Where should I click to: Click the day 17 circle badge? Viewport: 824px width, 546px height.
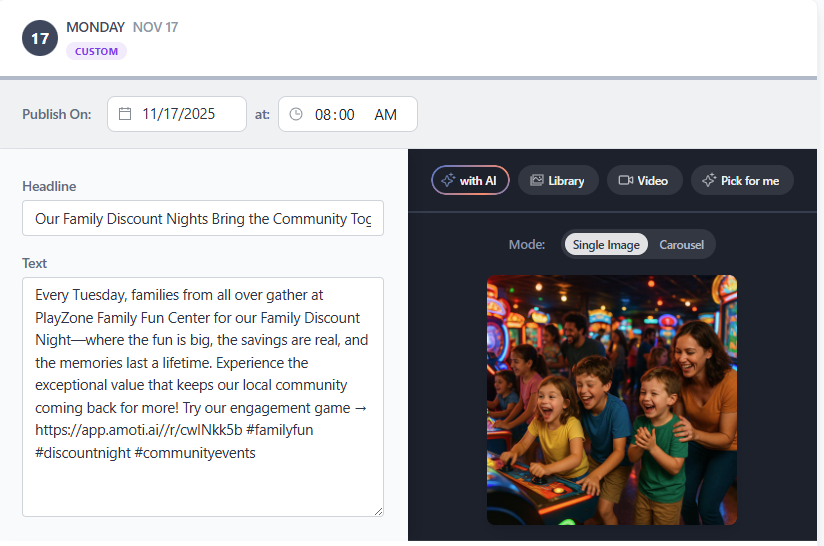40,39
